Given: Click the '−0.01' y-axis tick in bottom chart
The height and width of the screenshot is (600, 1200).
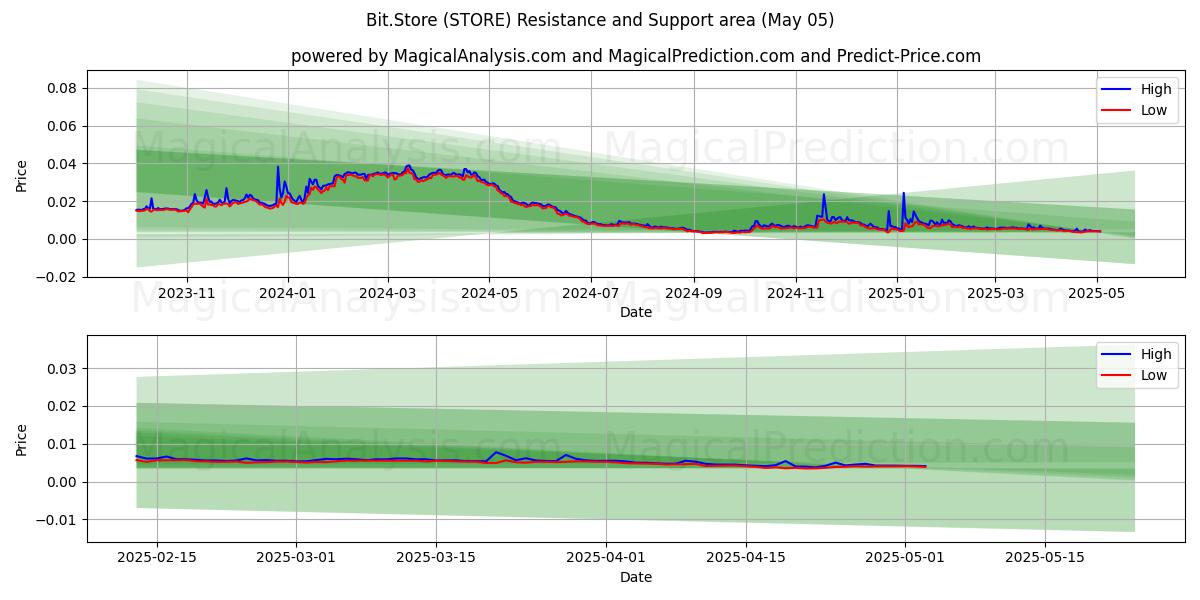Looking at the screenshot, I should click(58, 520).
